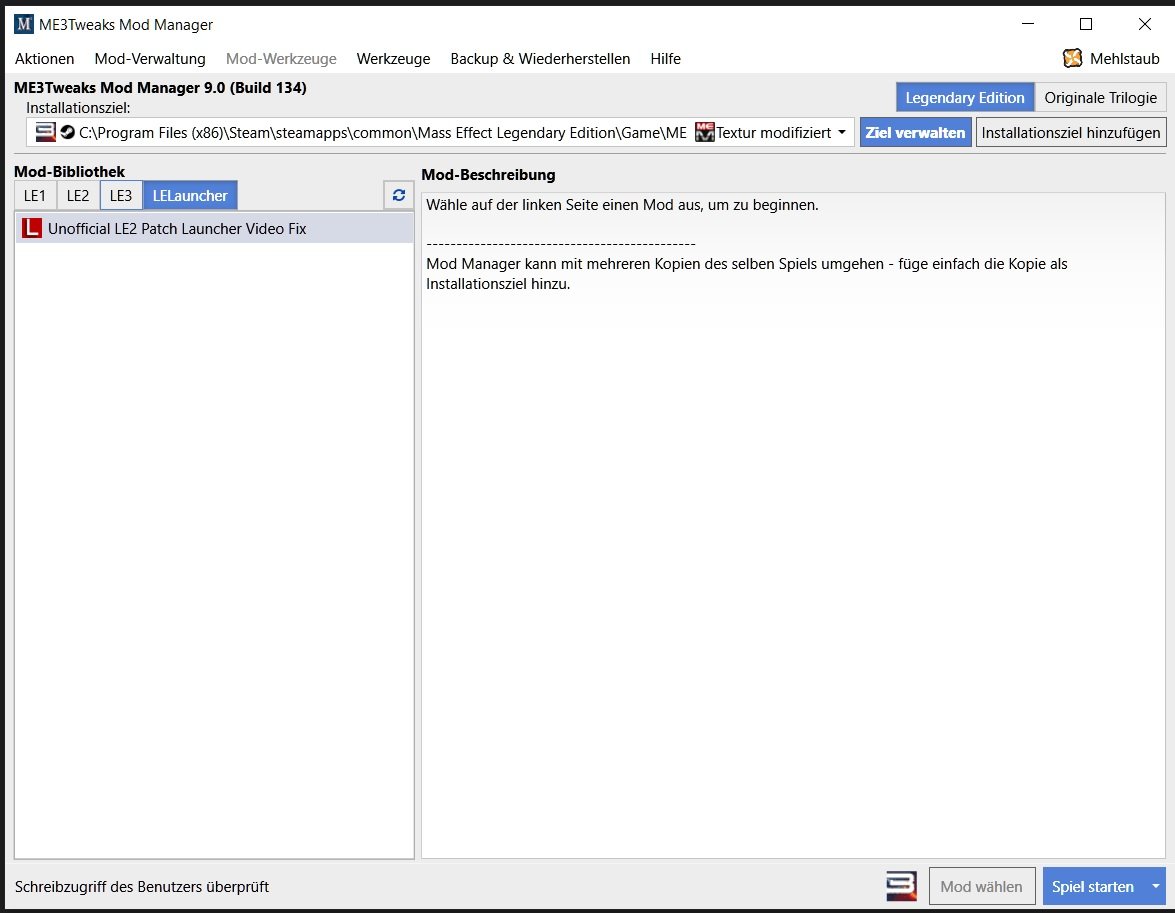Switch to Originale Trilogie mode
1175x913 pixels.
point(1100,97)
